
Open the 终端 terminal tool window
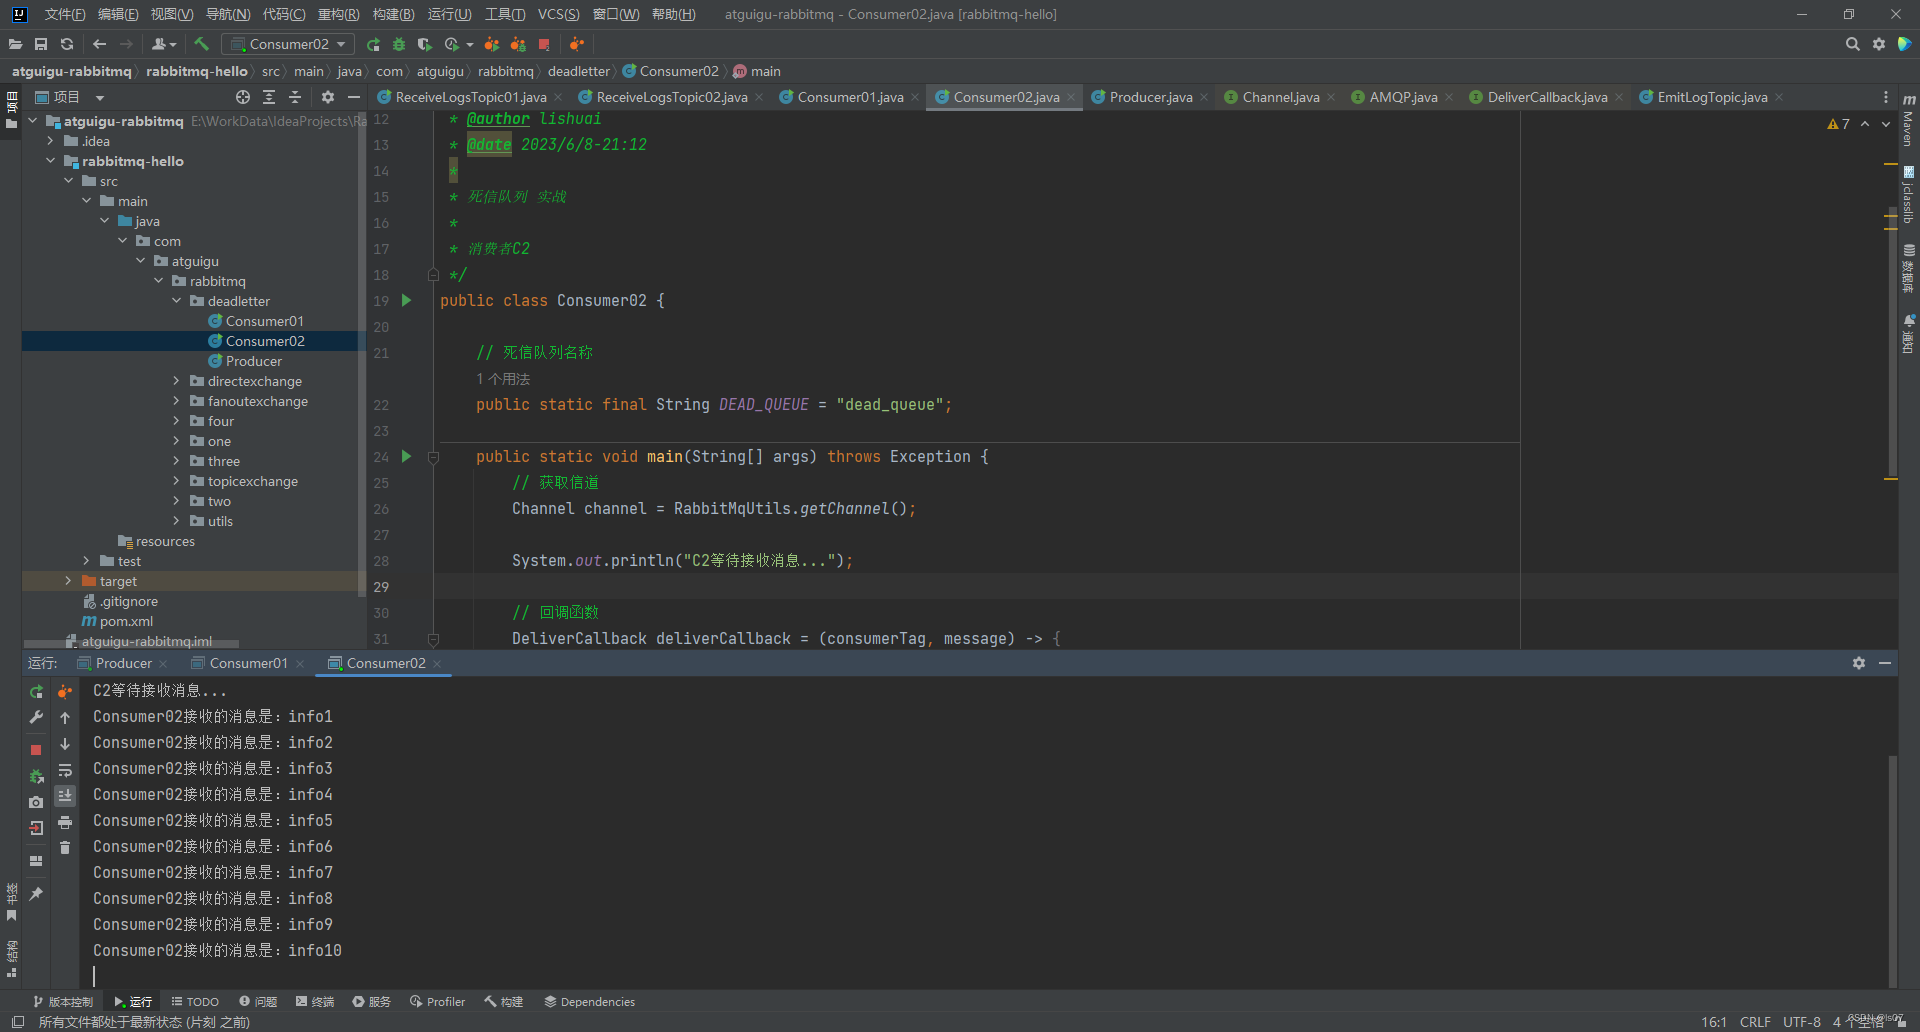coord(314,1001)
